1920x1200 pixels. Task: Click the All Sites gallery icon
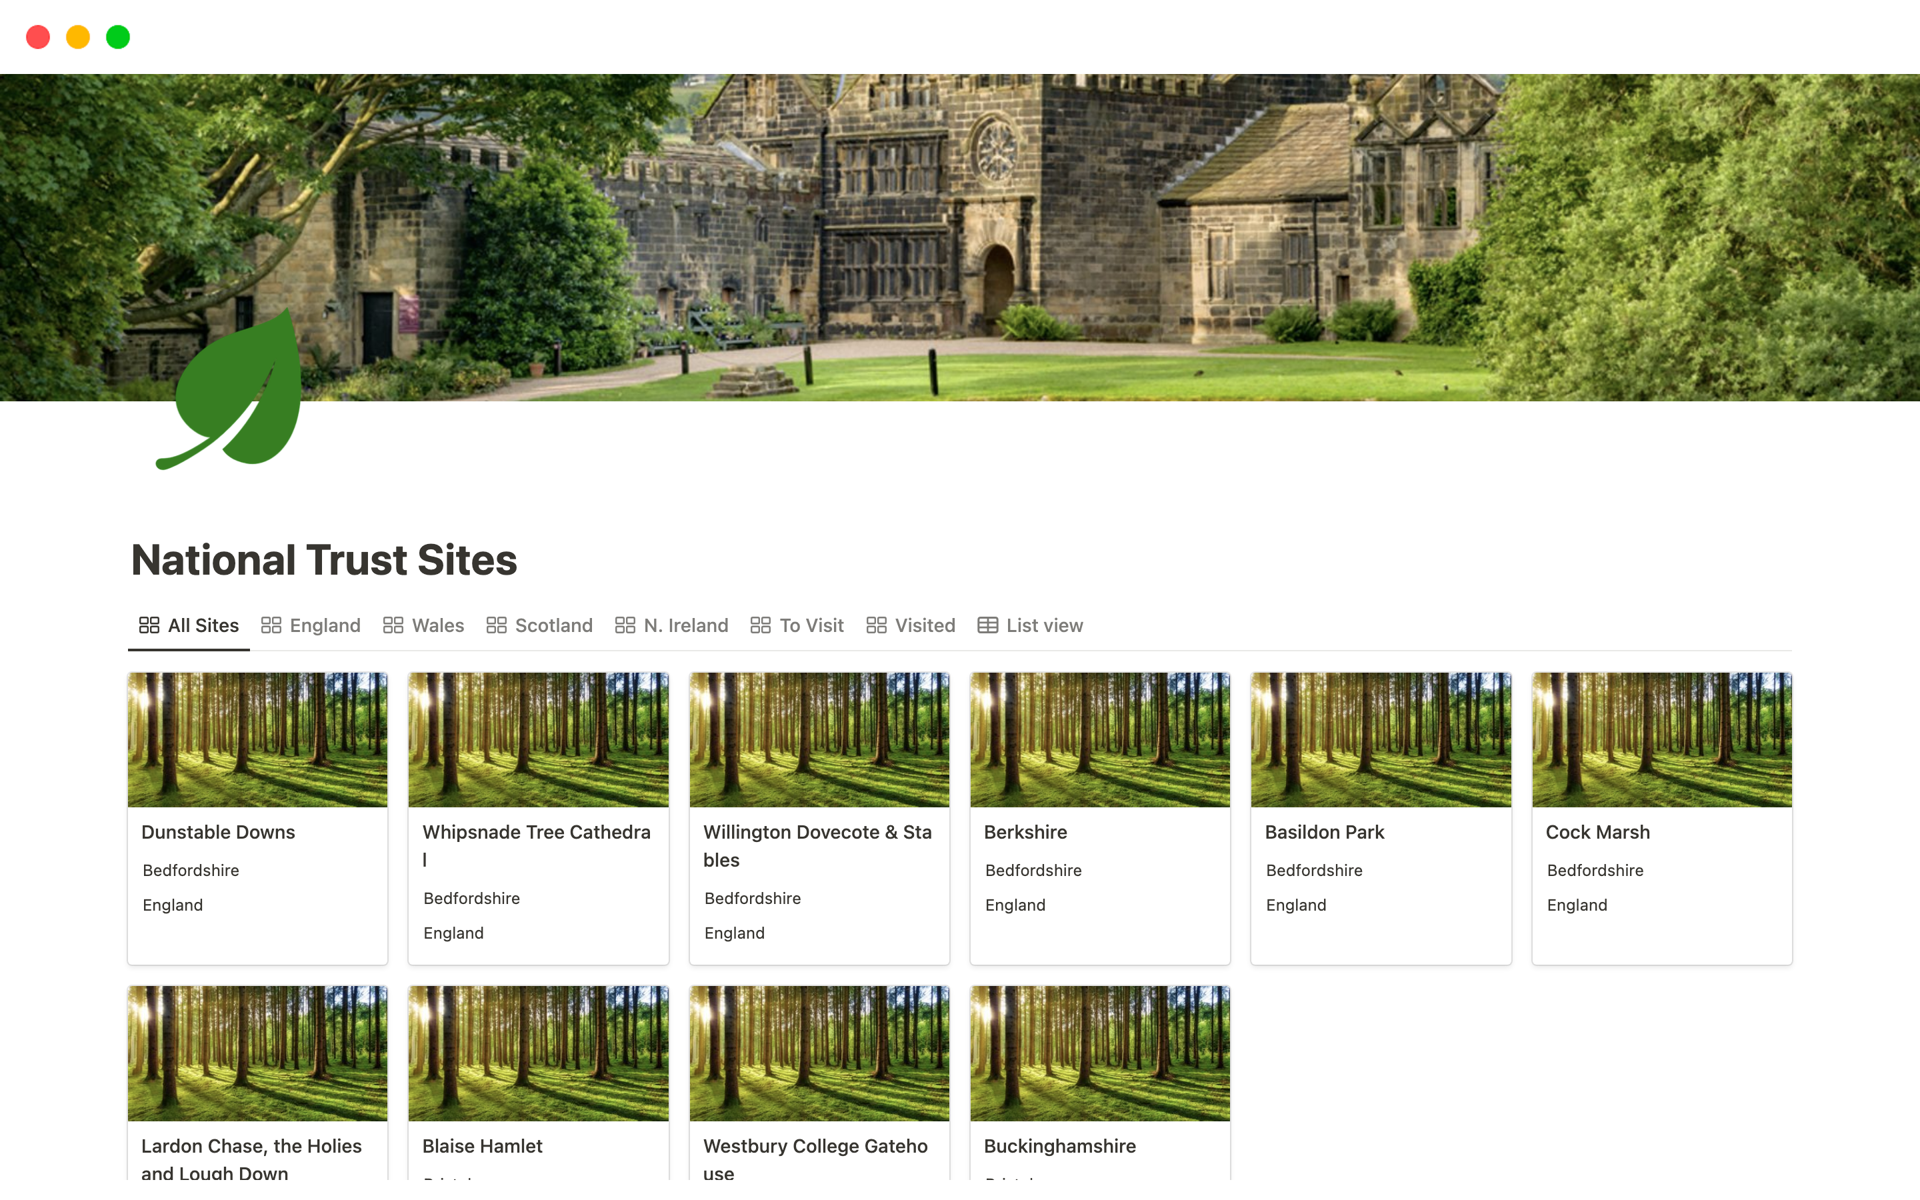[148, 625]
